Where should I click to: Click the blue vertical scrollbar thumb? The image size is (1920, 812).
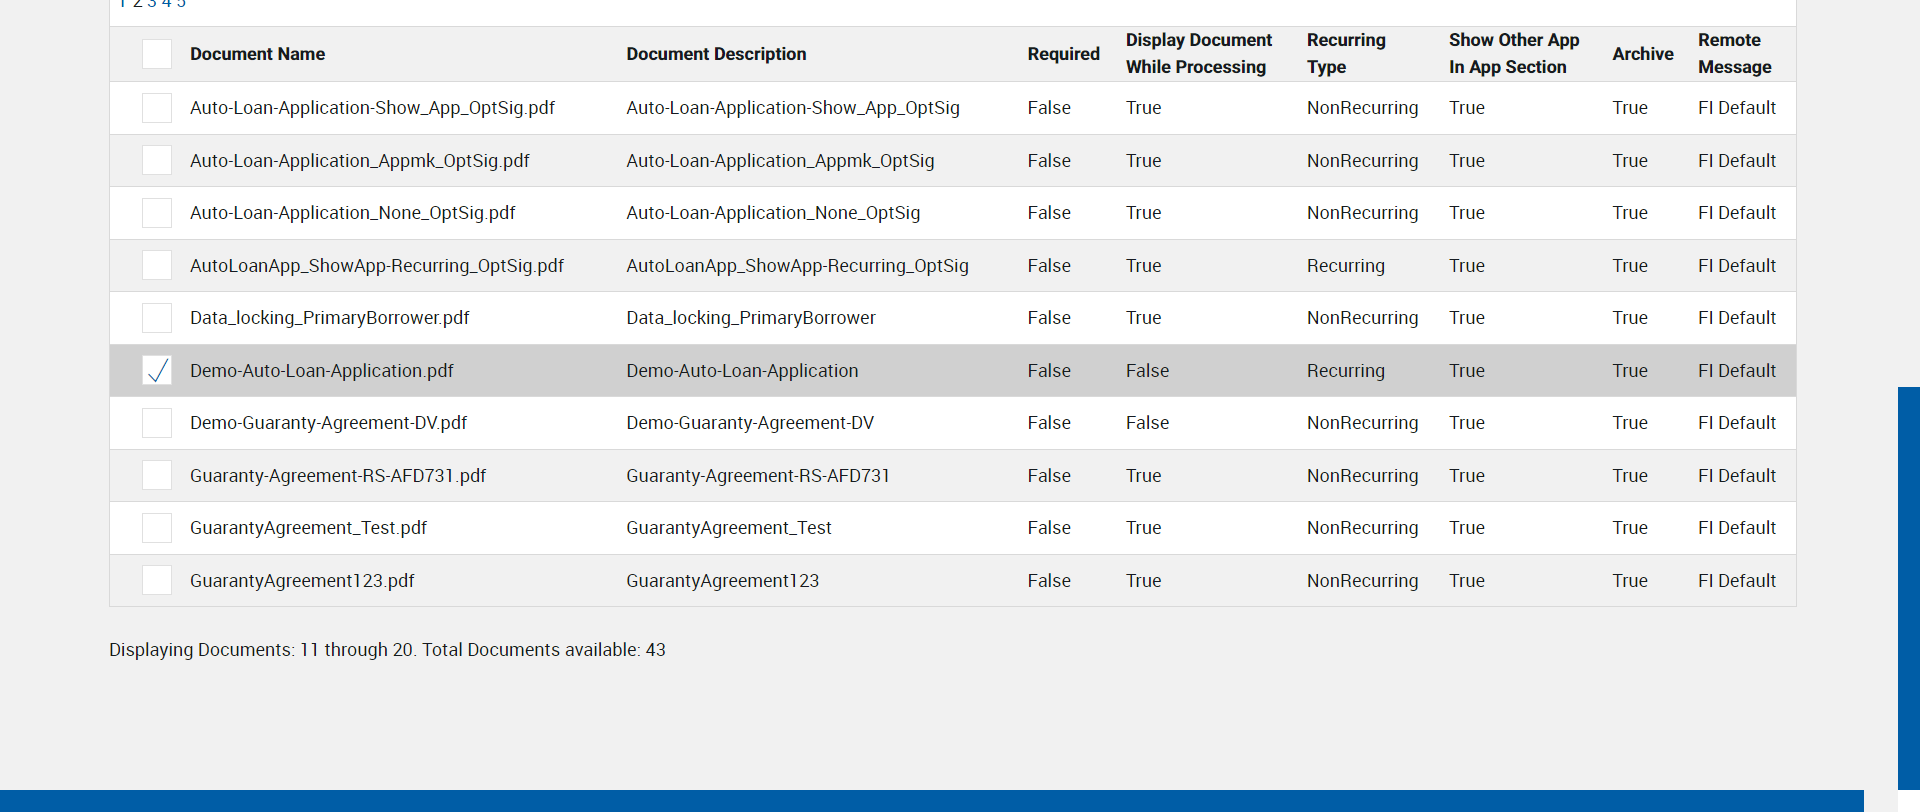coord(1908,590)
